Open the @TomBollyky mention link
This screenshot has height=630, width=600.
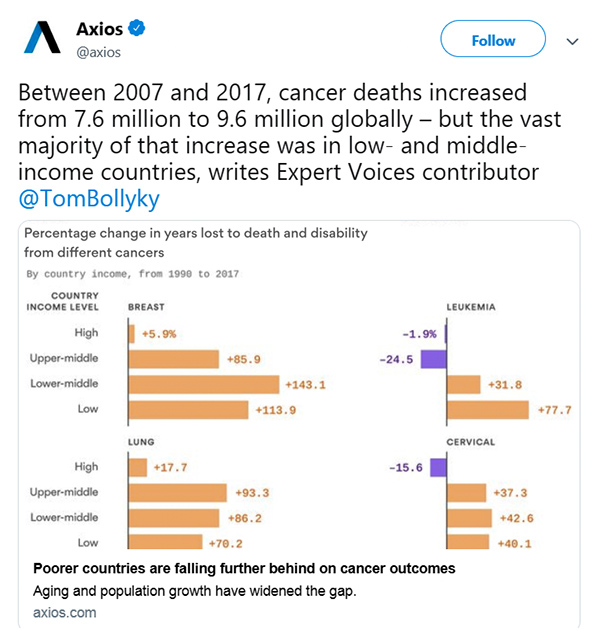click(89, 198)
